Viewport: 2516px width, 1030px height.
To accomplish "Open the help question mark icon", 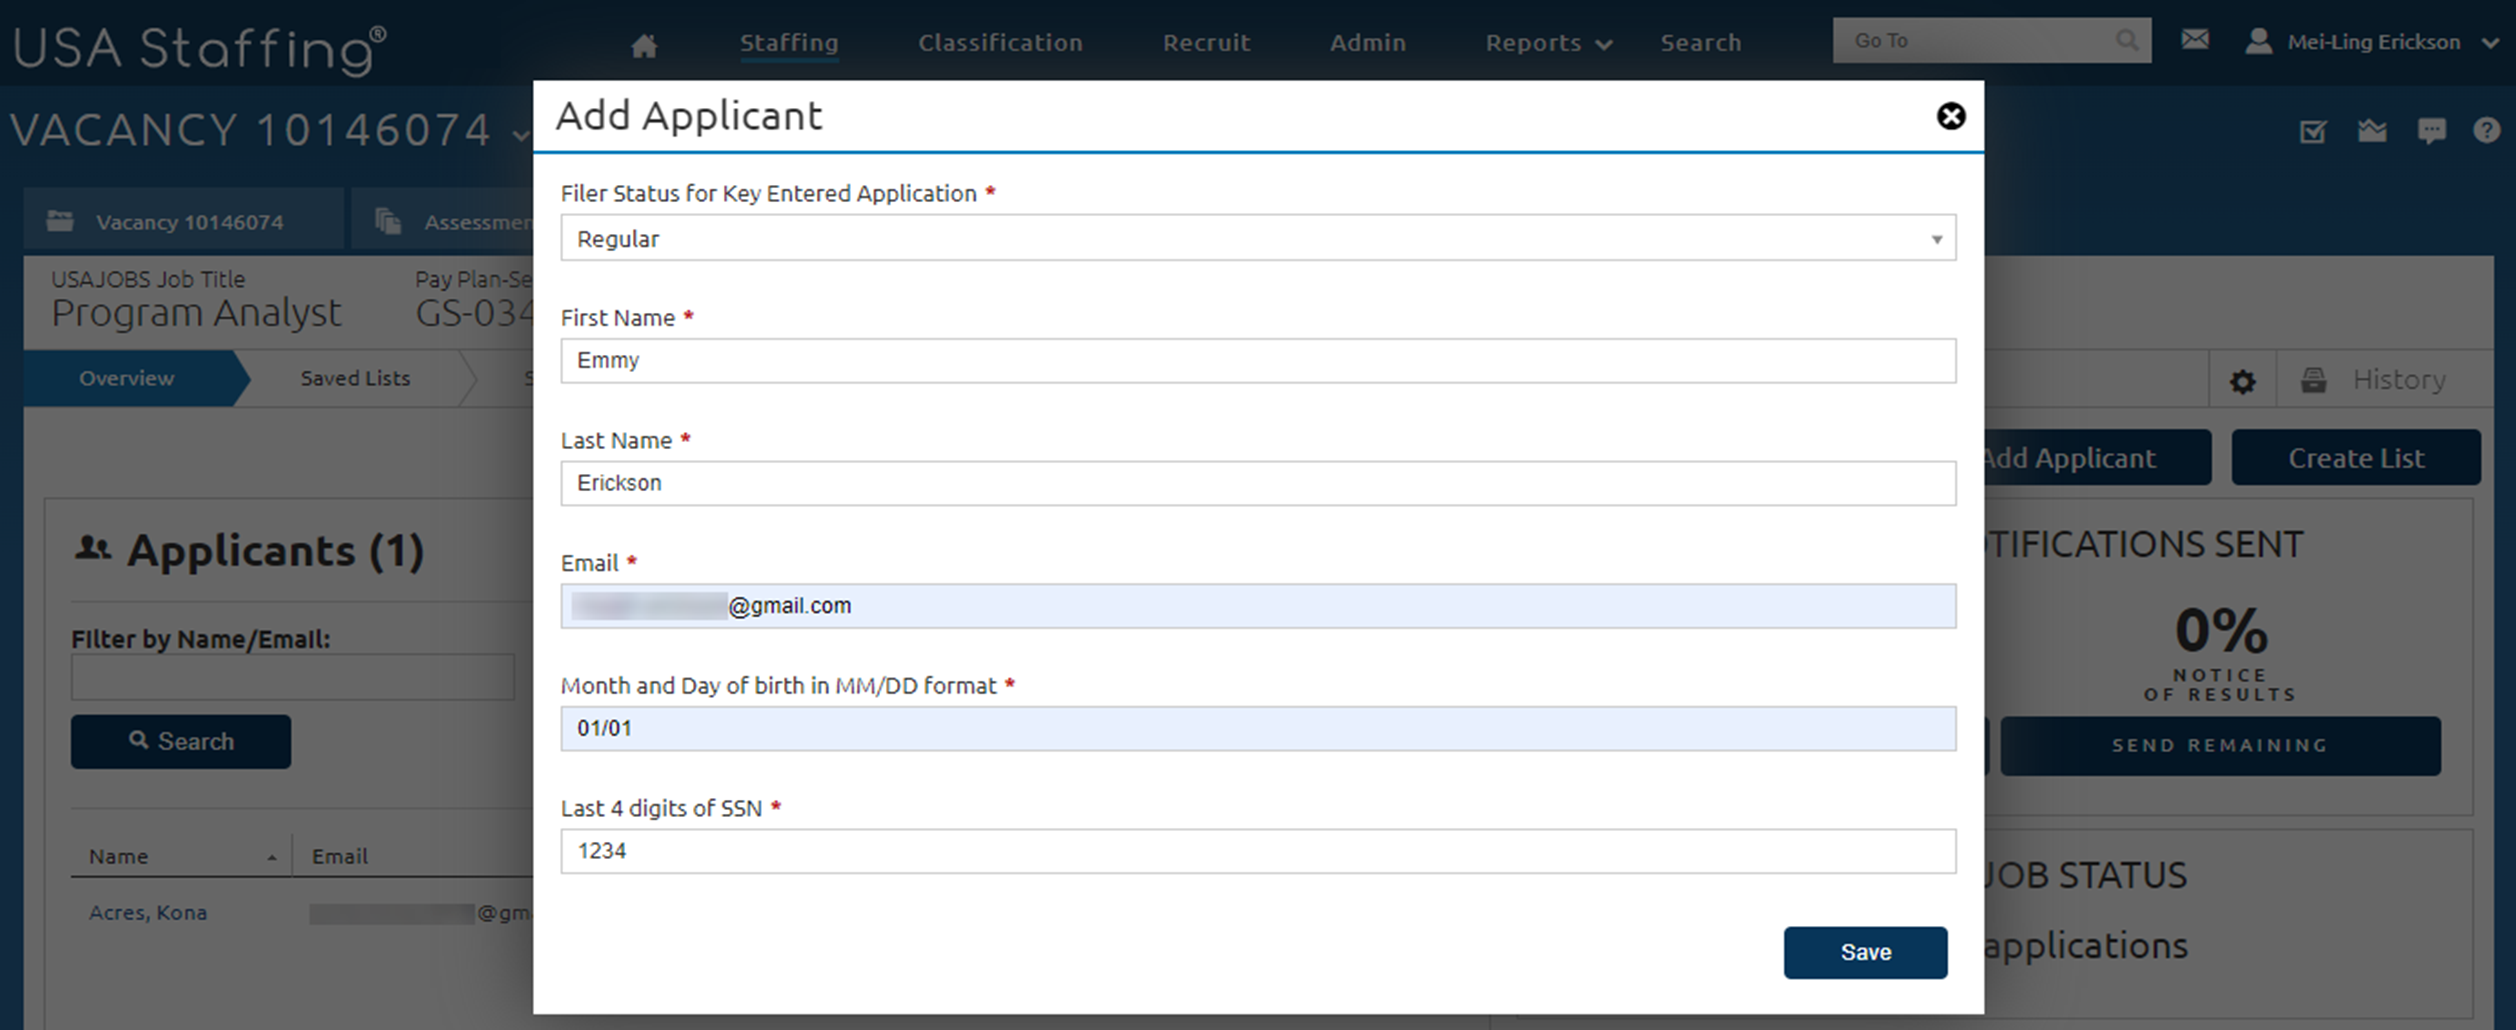I will [2486, 130].
